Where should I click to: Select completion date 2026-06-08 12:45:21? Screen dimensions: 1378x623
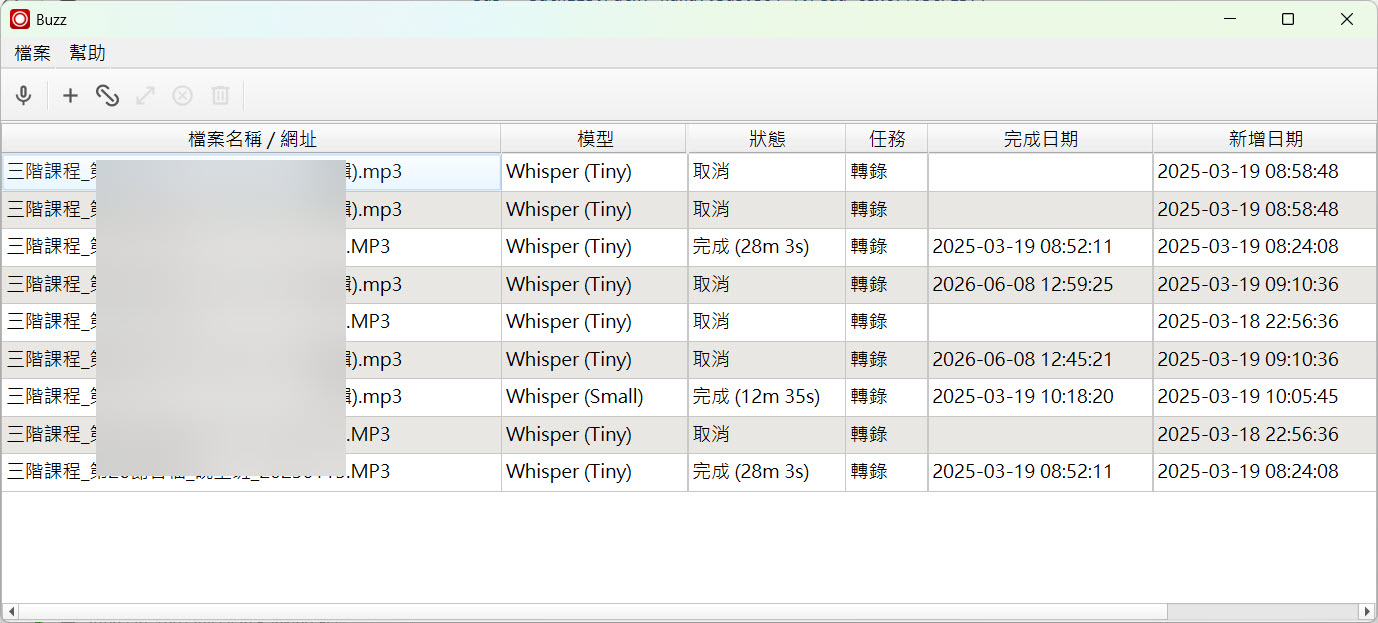coord(1040,360)
